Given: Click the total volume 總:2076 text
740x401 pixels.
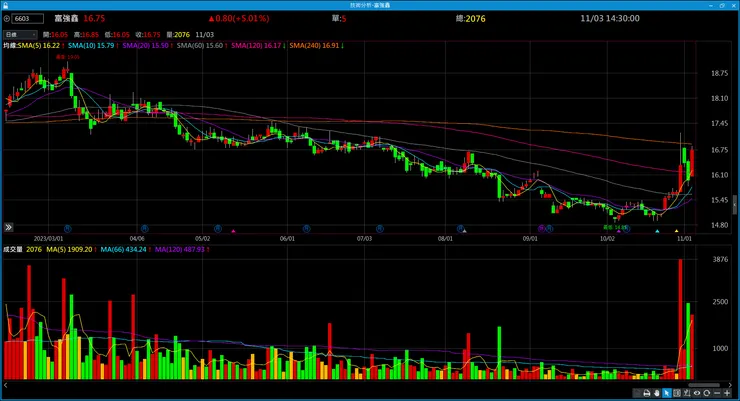Looking at the screenshot, I should tap(471, 18).
